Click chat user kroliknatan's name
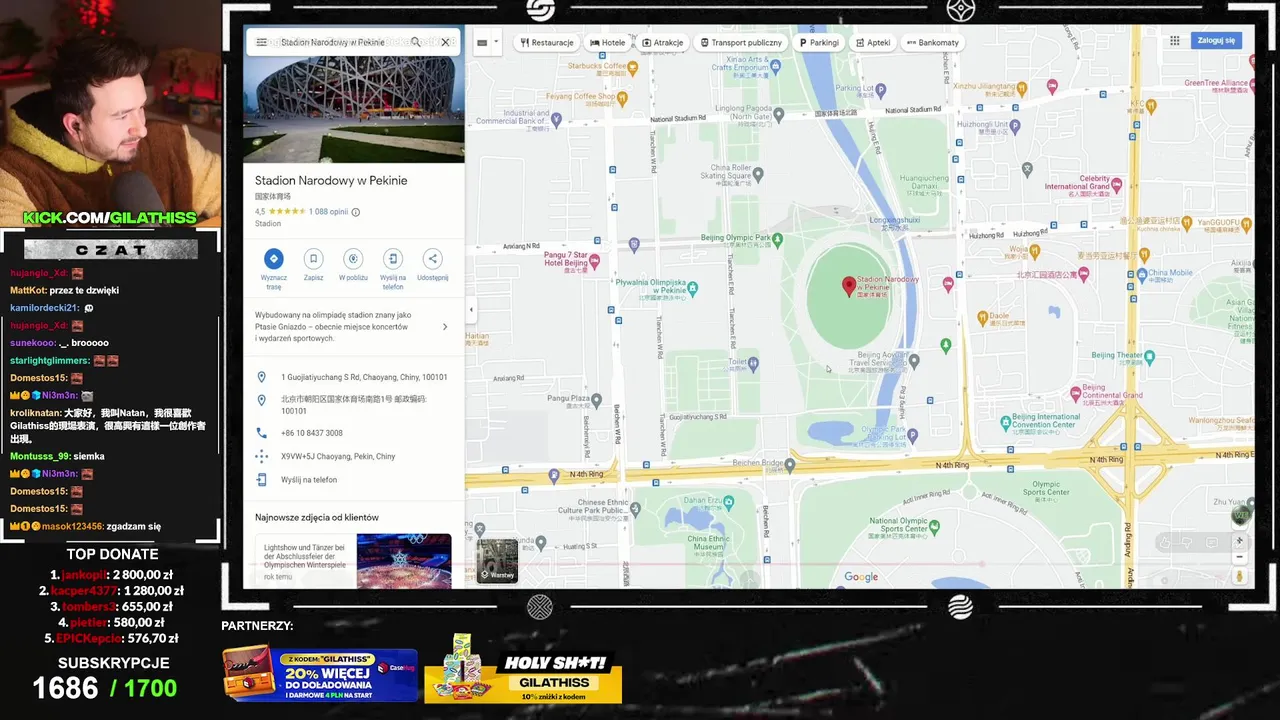The width and height of the screenshot is (1280, 720). (35, 413)
